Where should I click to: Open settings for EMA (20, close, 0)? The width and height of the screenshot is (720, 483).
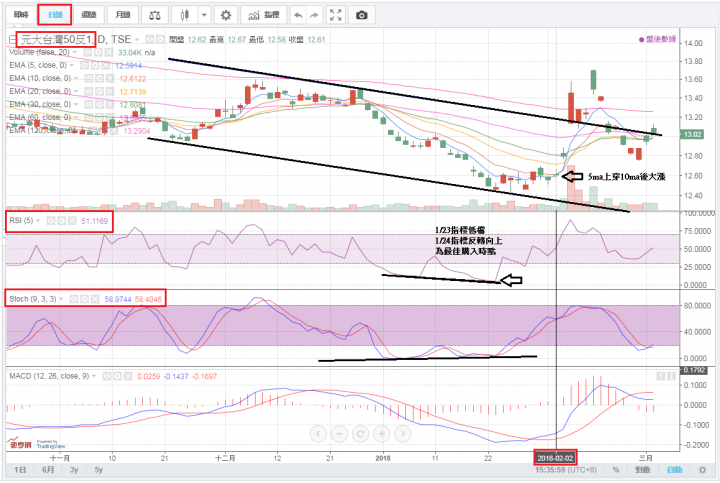pyautogui.click(x=99, y=91)
